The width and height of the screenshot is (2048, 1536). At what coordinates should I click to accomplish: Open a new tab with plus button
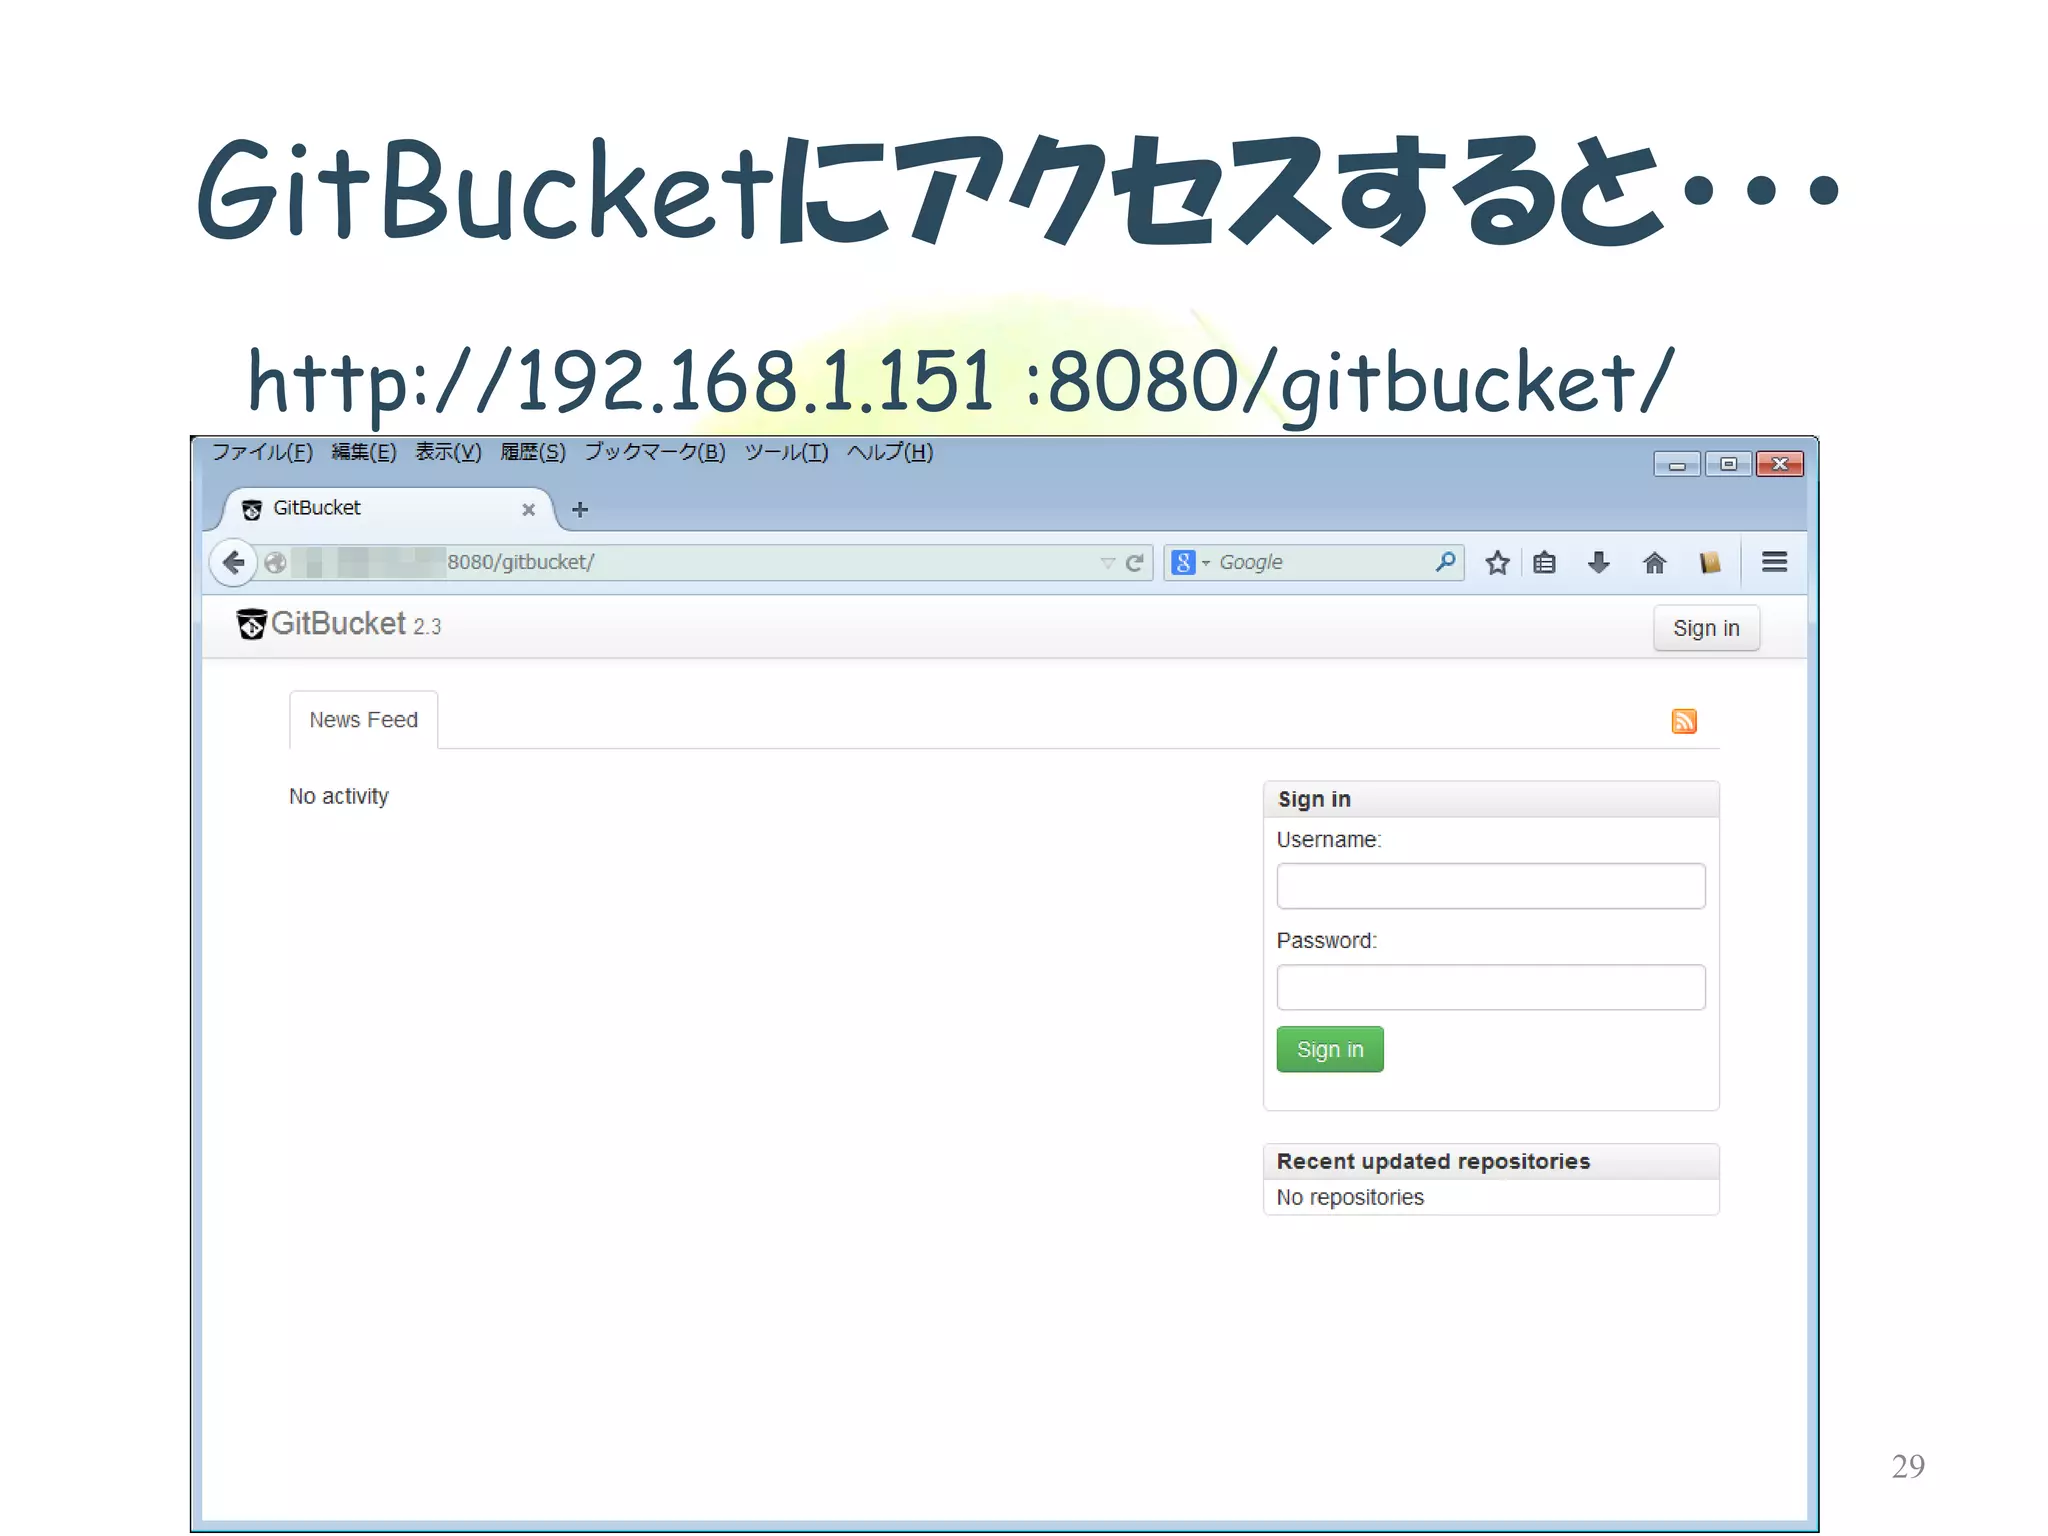point(580,510)
